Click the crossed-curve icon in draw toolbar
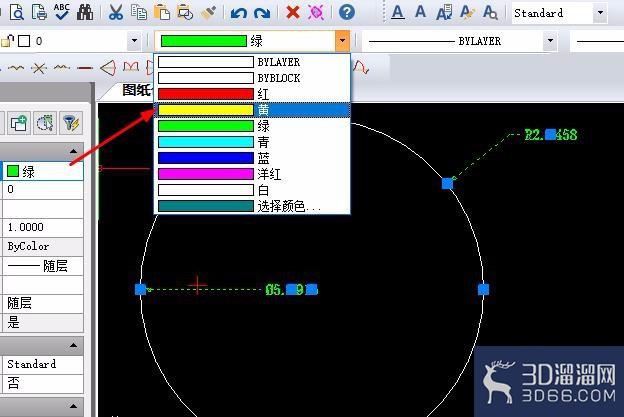 39,68
